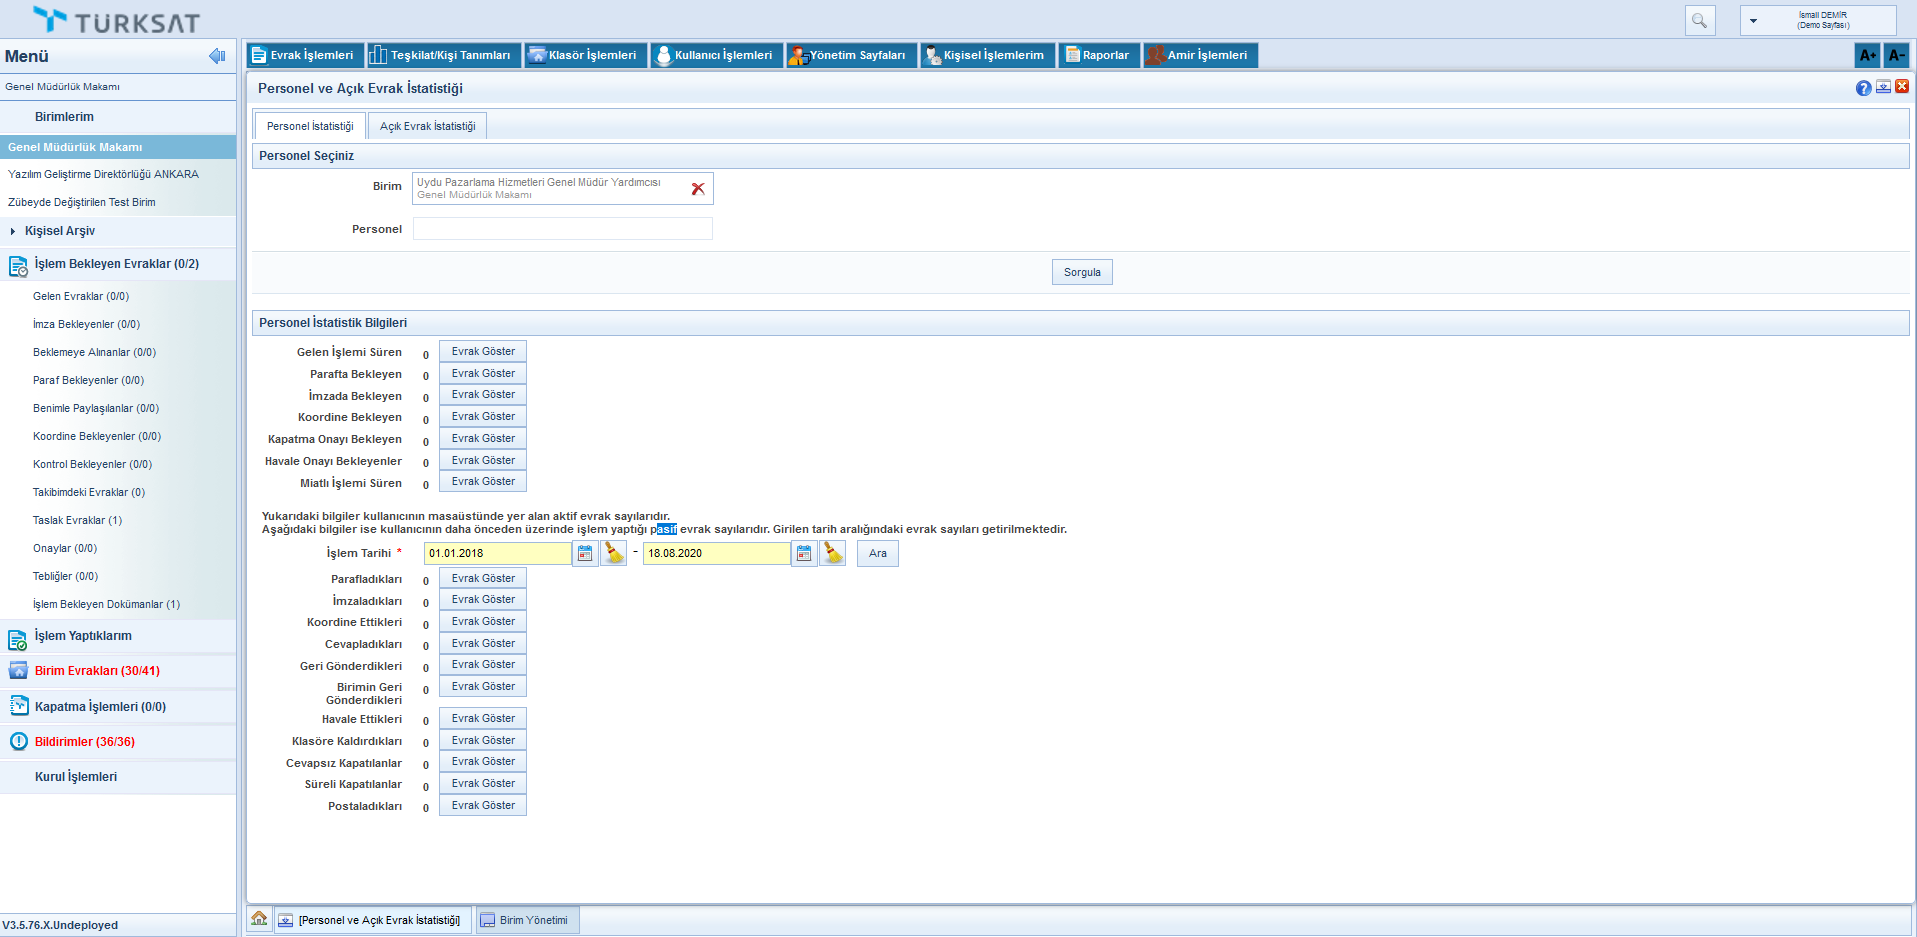Open the start date calendar picker
This screenshot has height=937, width=1917.
585,553
